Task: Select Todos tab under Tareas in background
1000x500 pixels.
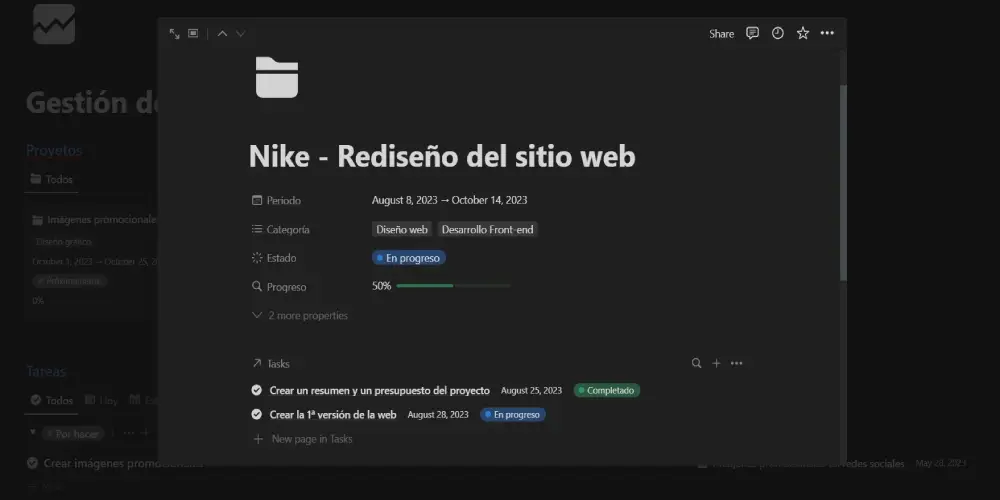Action: pyautogui.click(x=52, y=401)
